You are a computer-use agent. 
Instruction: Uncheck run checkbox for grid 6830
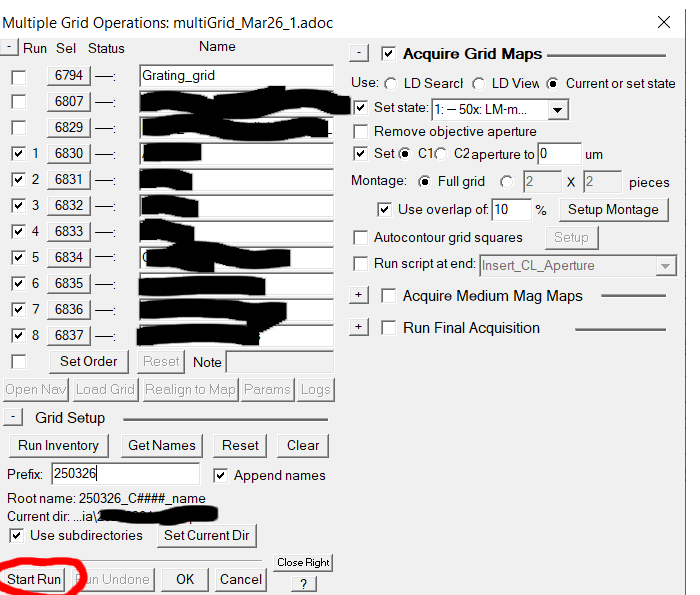[x=18, y=154]
